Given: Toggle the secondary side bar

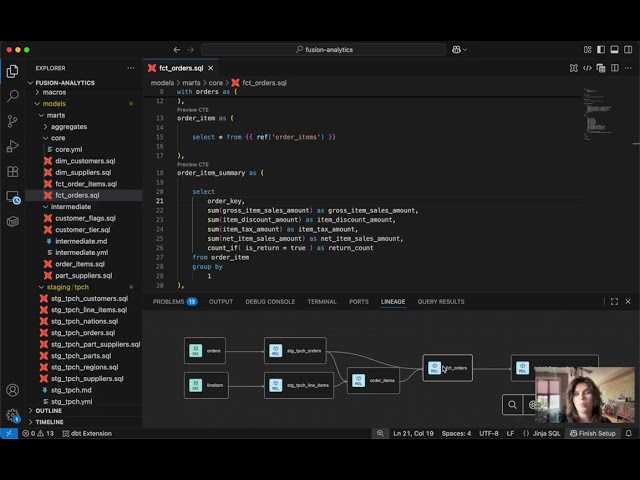Looking at the screenshot, I should (x=628, y=49).
